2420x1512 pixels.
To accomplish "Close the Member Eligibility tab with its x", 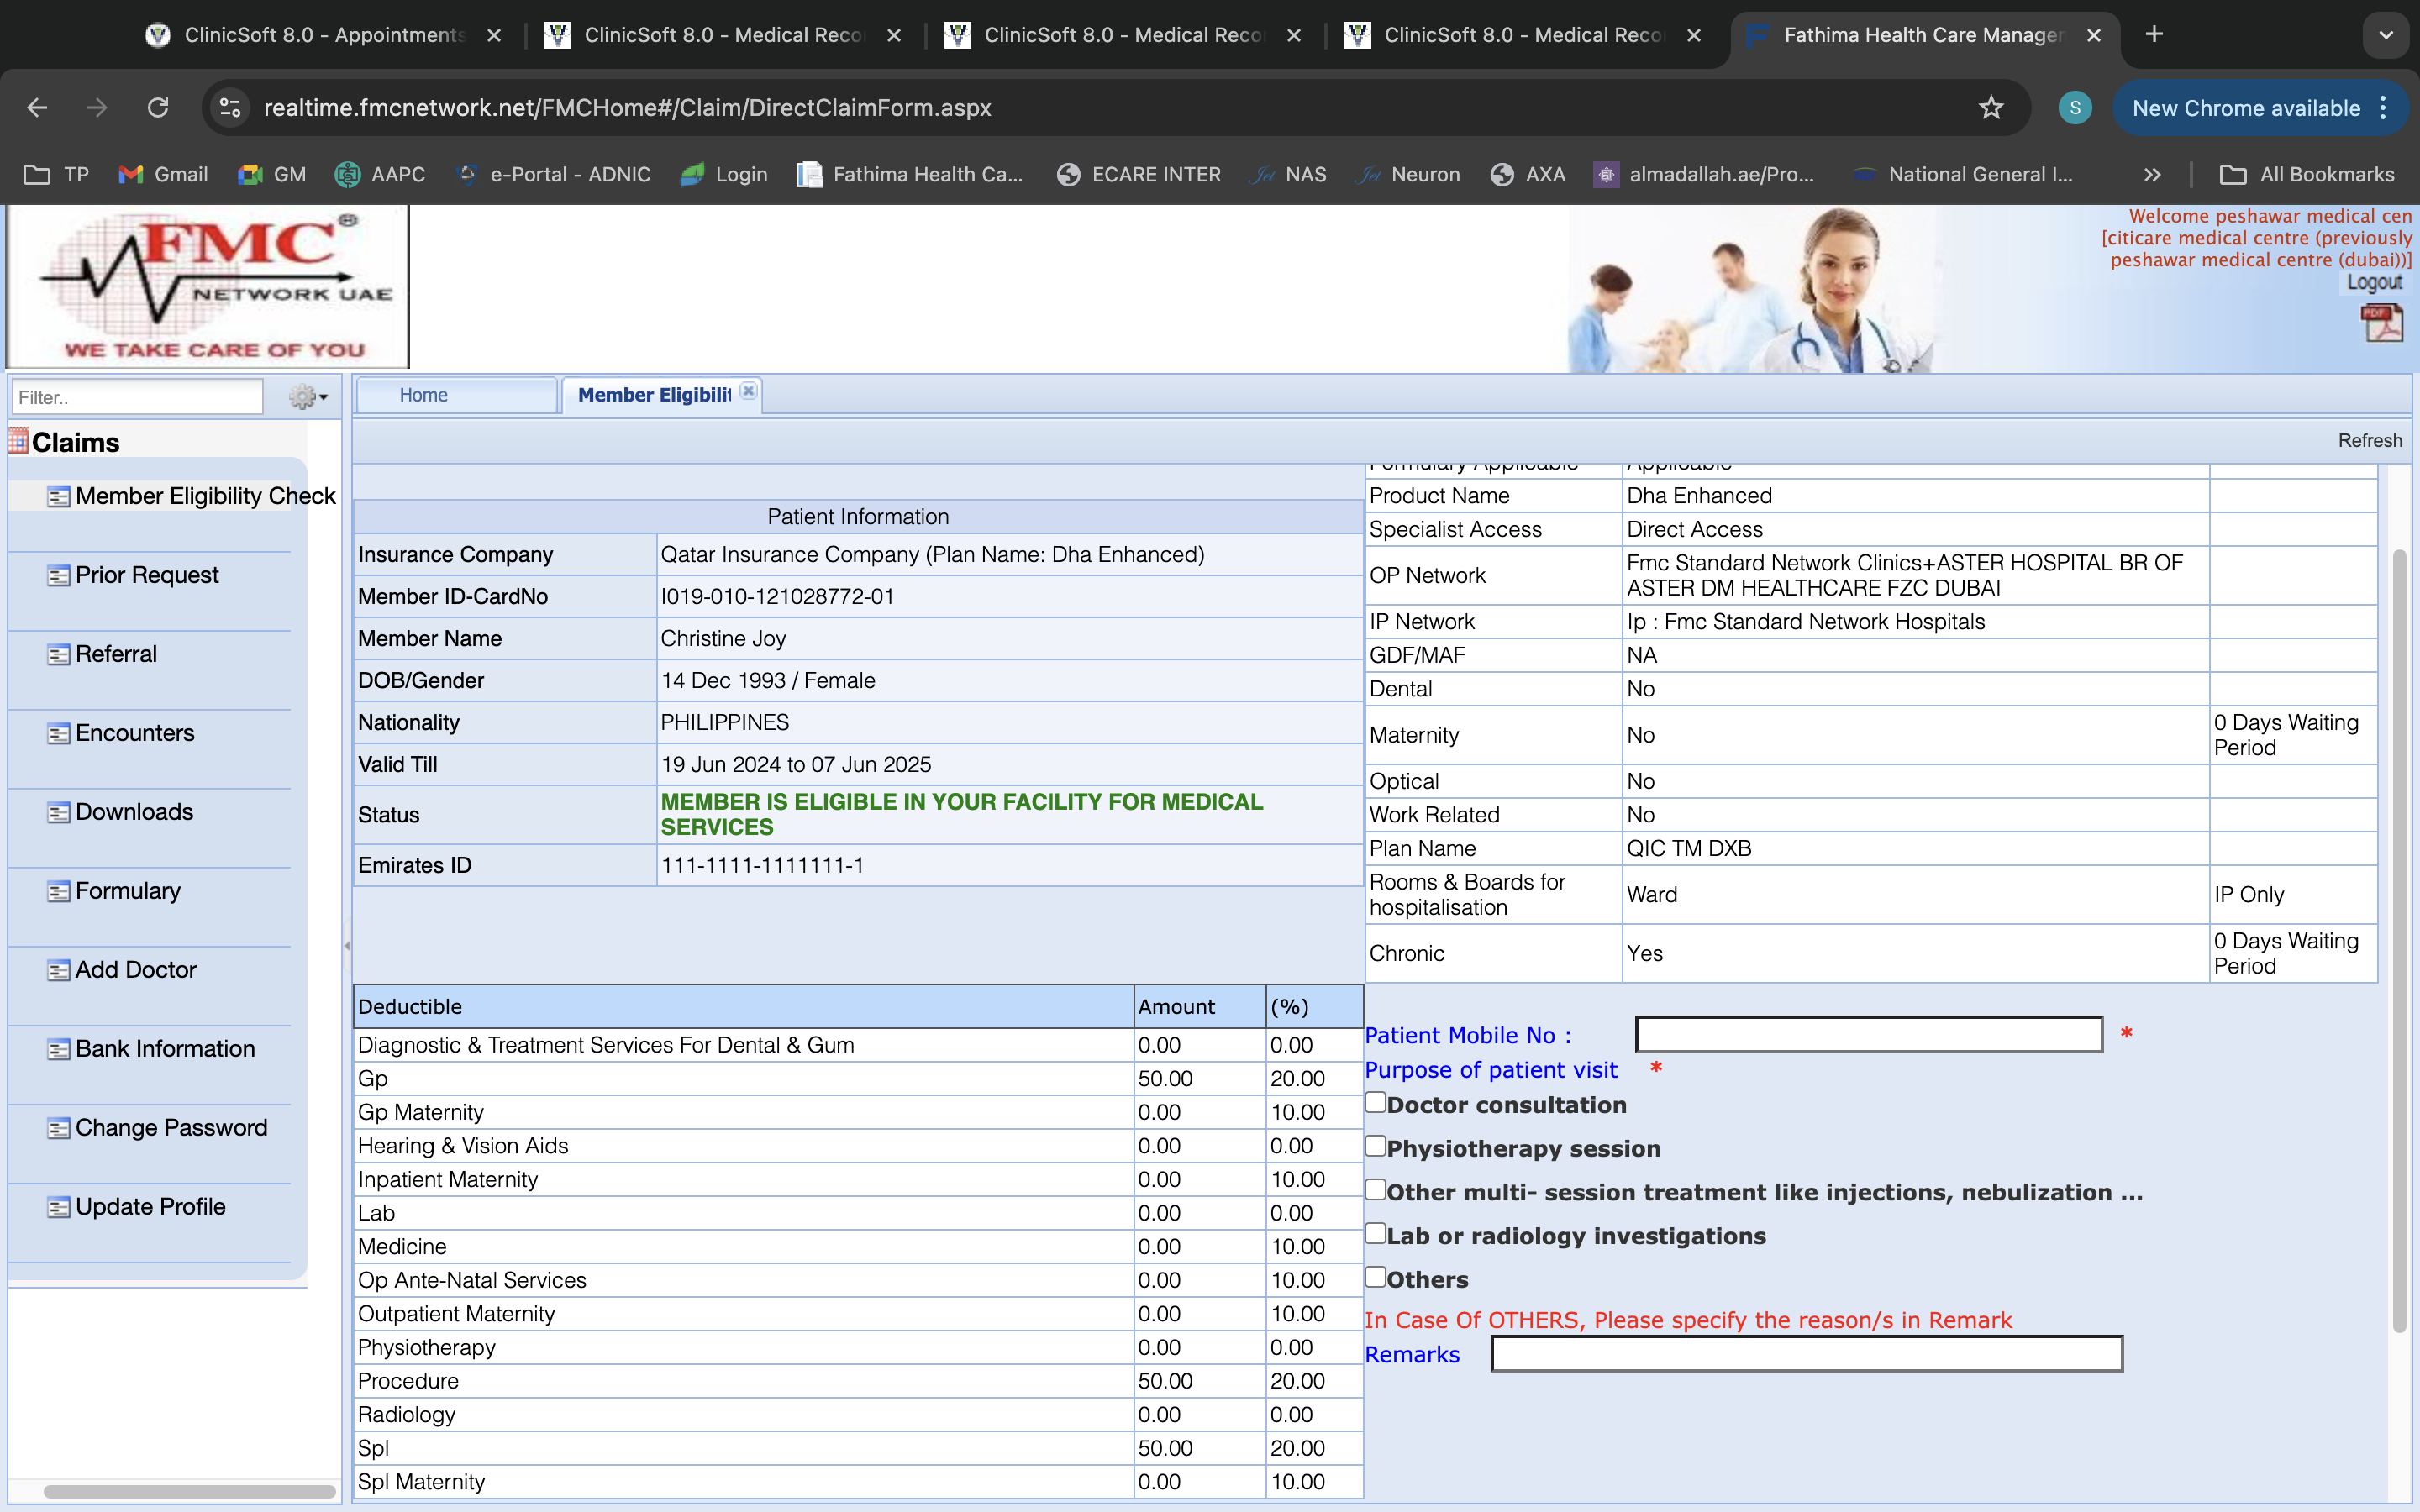I will (748, 392).
